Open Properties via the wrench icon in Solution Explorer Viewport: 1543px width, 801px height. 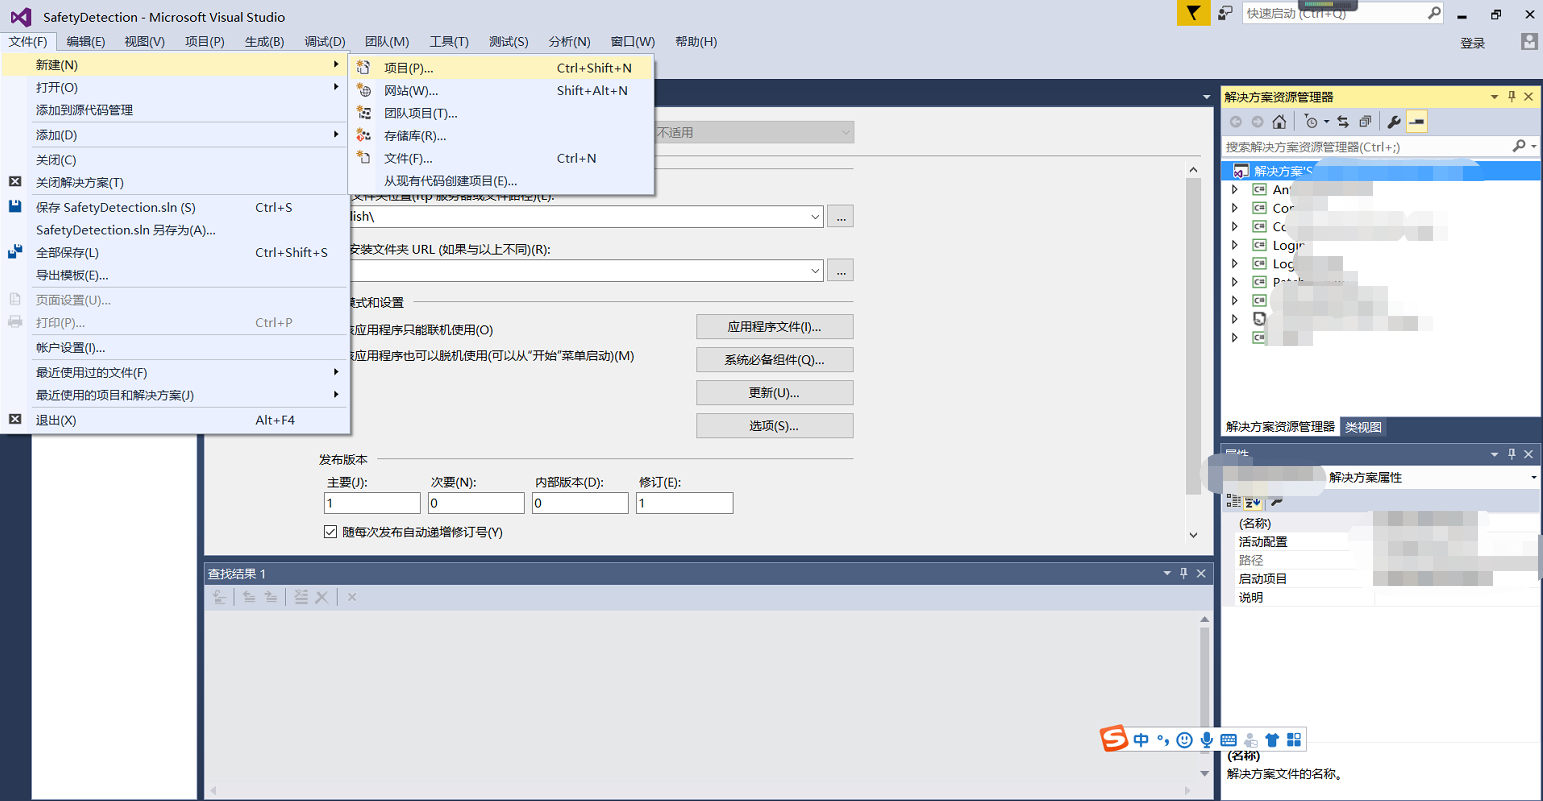point(1393,122)
